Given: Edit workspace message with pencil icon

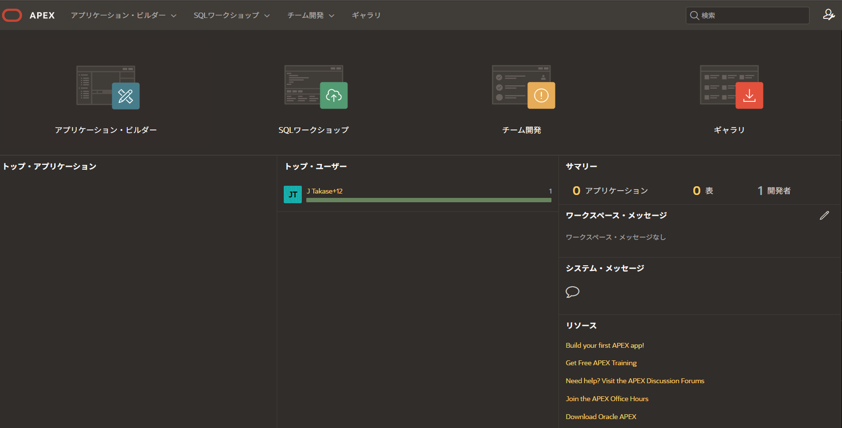Looking at the screenshot, I should (x=824, y=215).
